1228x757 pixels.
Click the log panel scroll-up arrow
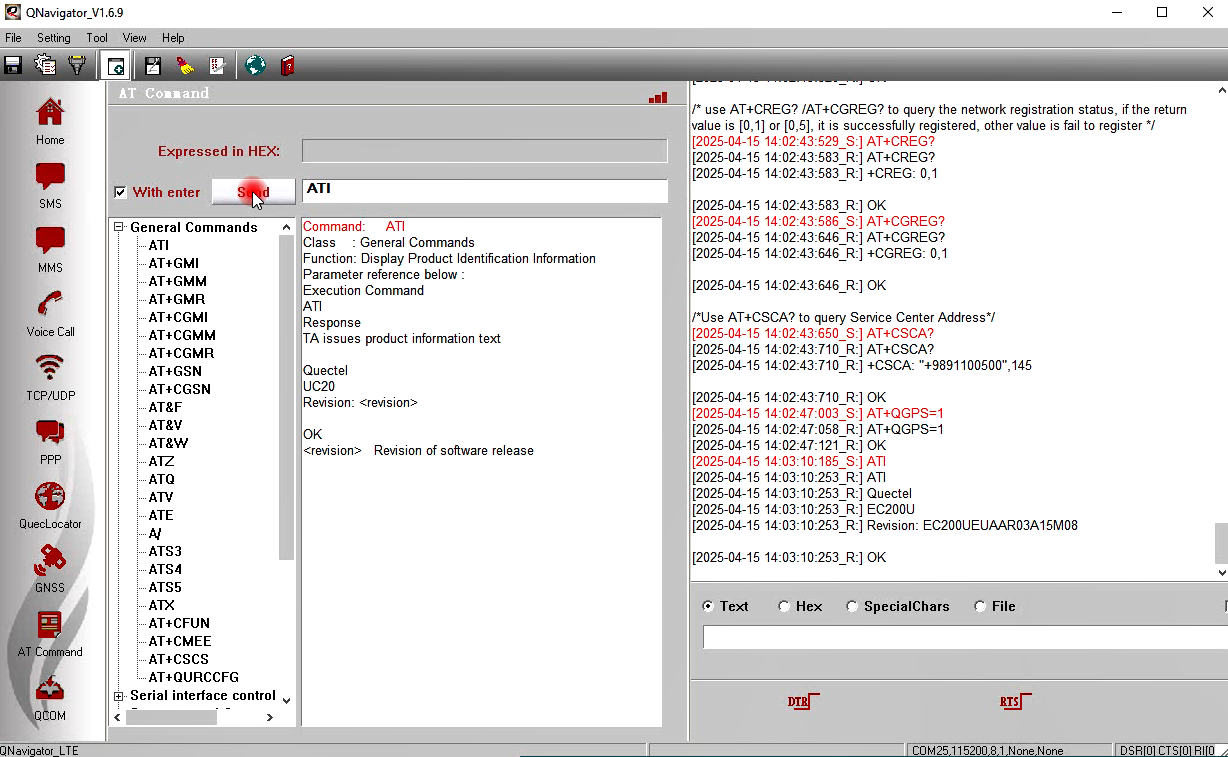[1221, 90]
